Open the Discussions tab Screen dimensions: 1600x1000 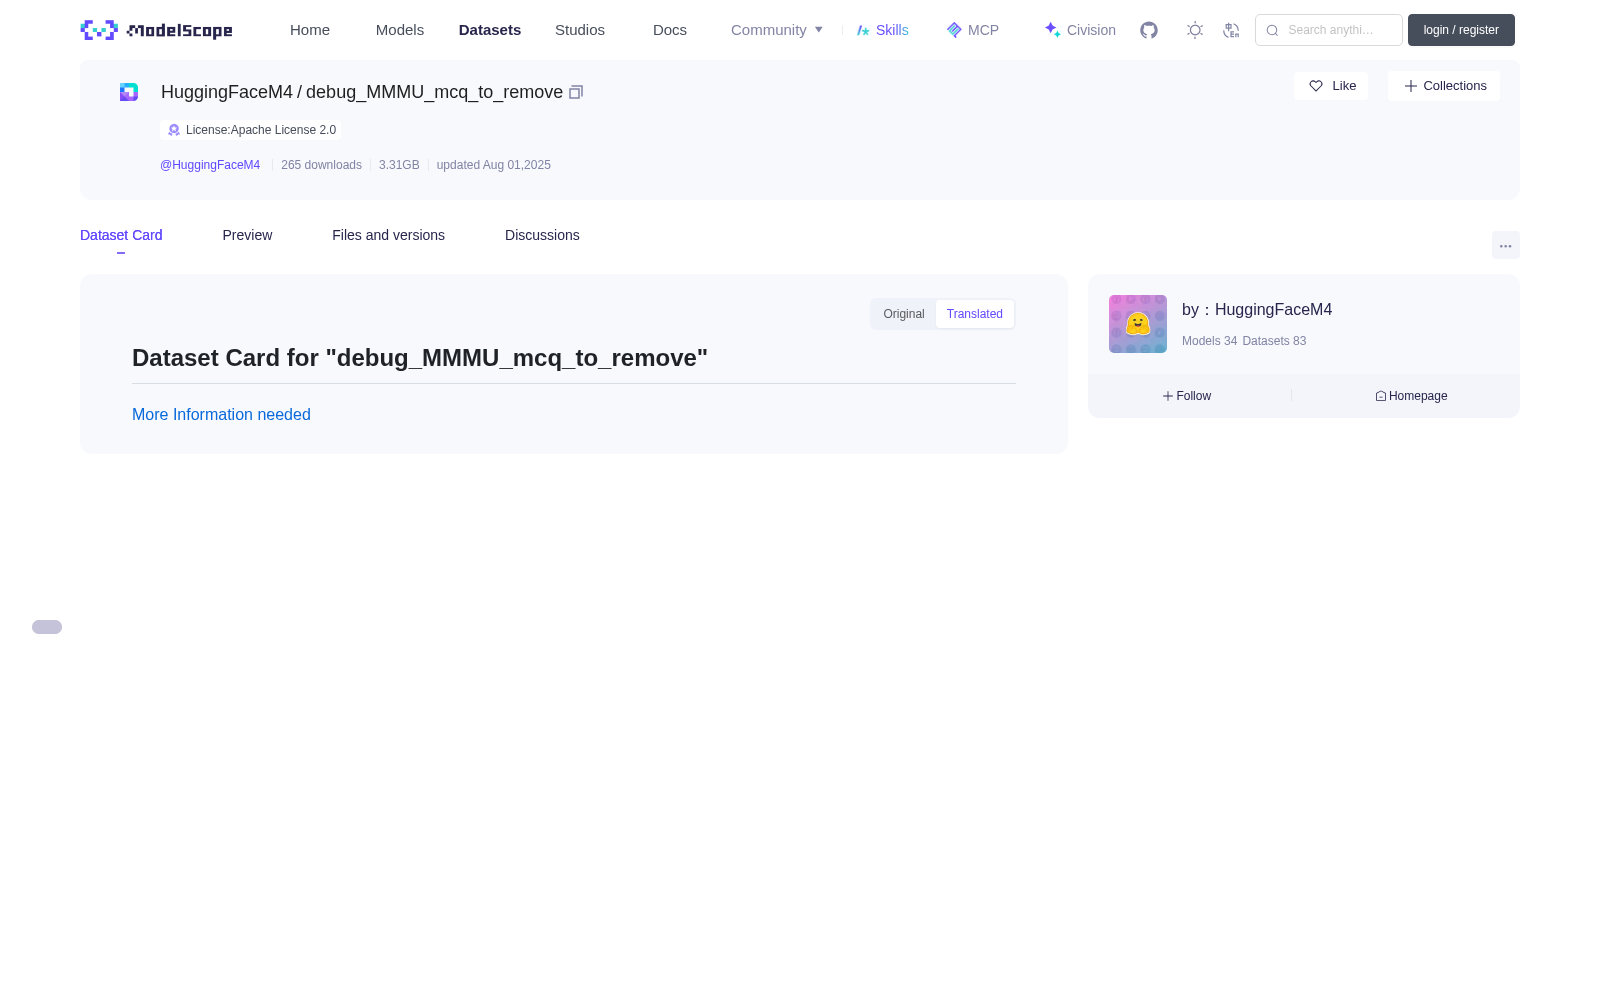[x=542, y=235]
